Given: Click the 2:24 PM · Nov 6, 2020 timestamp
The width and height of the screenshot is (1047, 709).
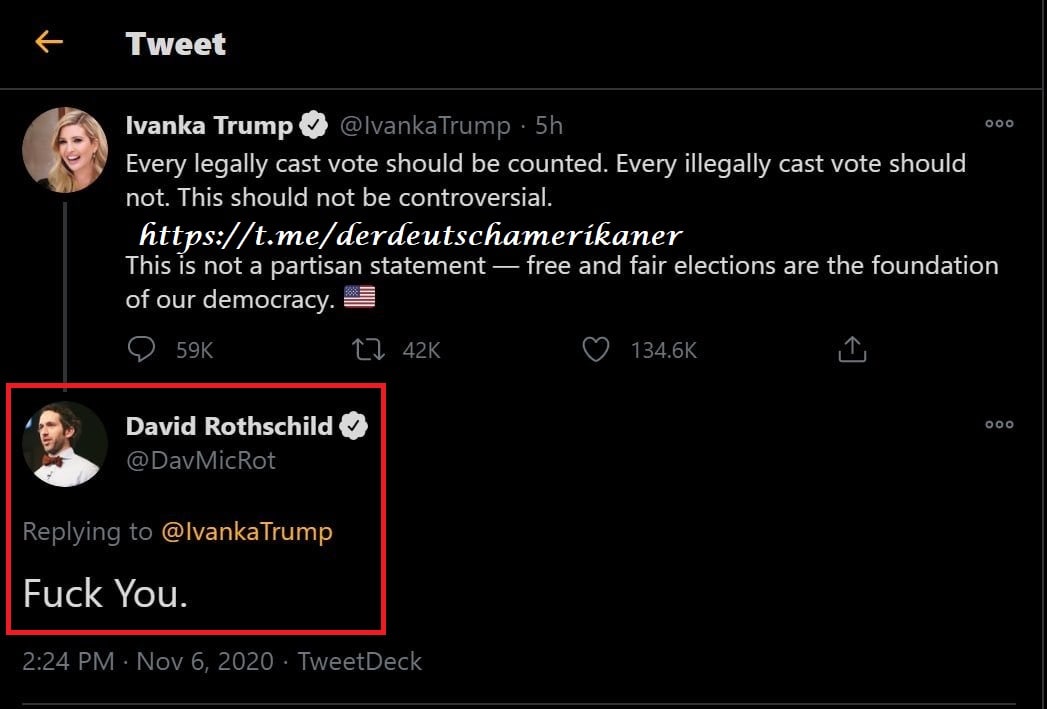Looking at the screenshot, I should tap(147, 662).
